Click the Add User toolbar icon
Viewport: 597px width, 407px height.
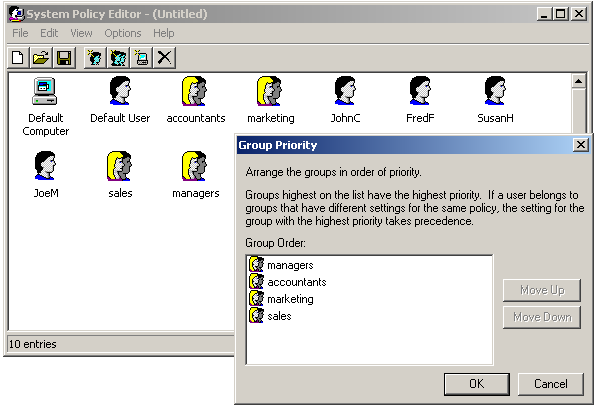tap(95, 58)
